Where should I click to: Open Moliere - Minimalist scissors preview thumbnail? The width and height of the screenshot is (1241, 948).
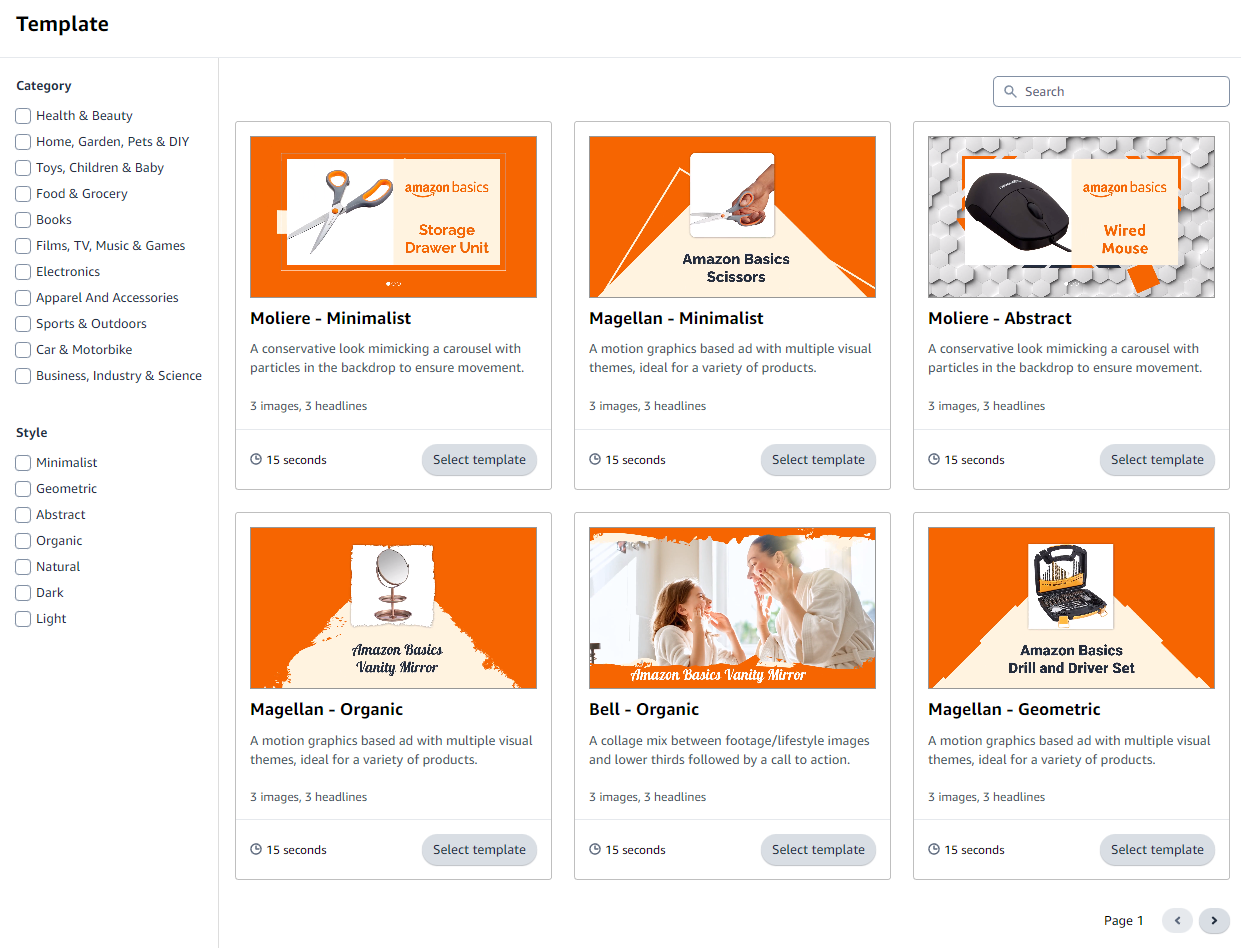pos(393,217)
